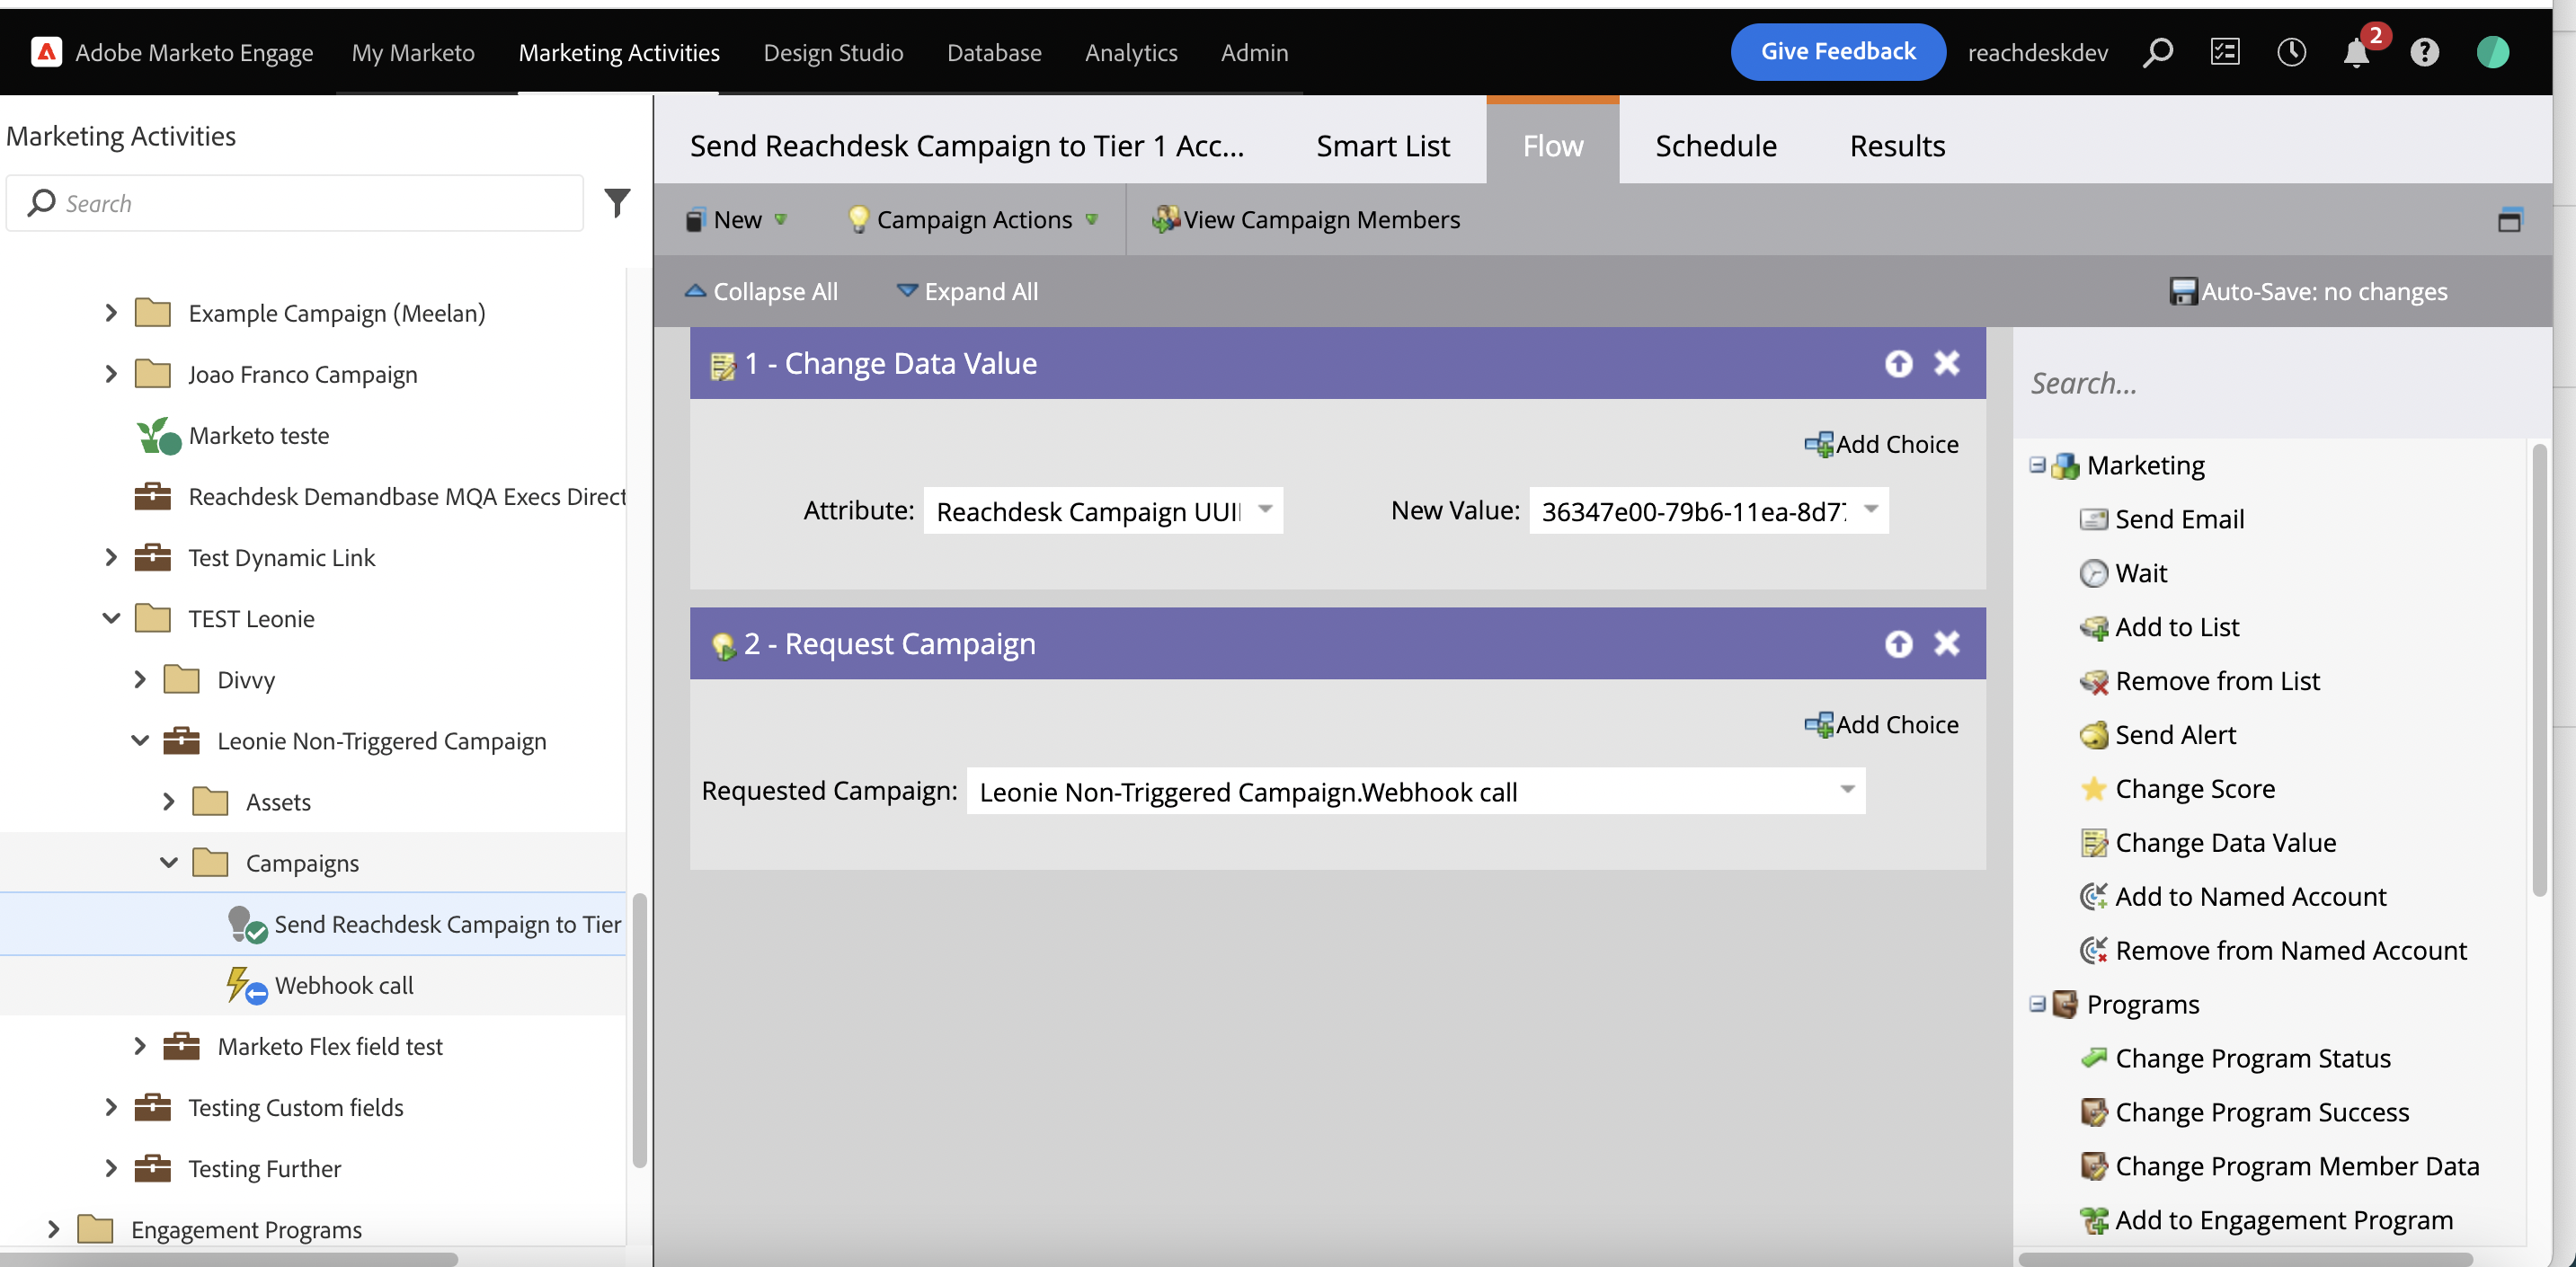Open notifications bell with 2 alerts
The height and width of the screenshot is (1267, 2576).
[x=2358, y=51]
